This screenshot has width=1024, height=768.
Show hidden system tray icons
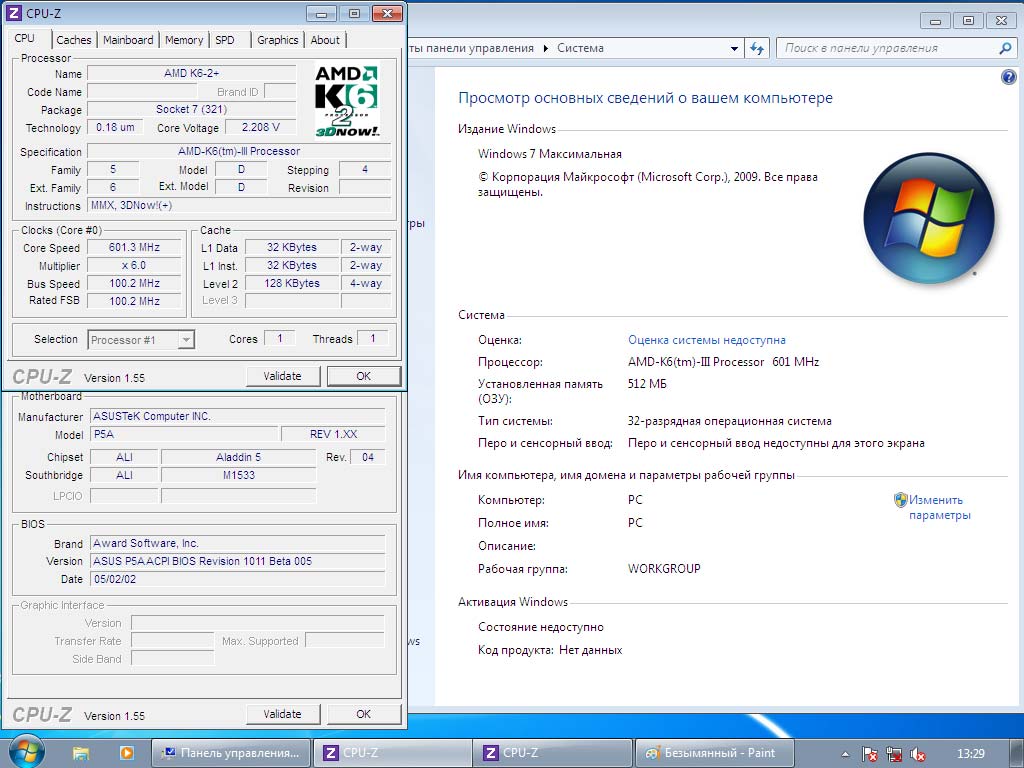(x=846, y=754)
